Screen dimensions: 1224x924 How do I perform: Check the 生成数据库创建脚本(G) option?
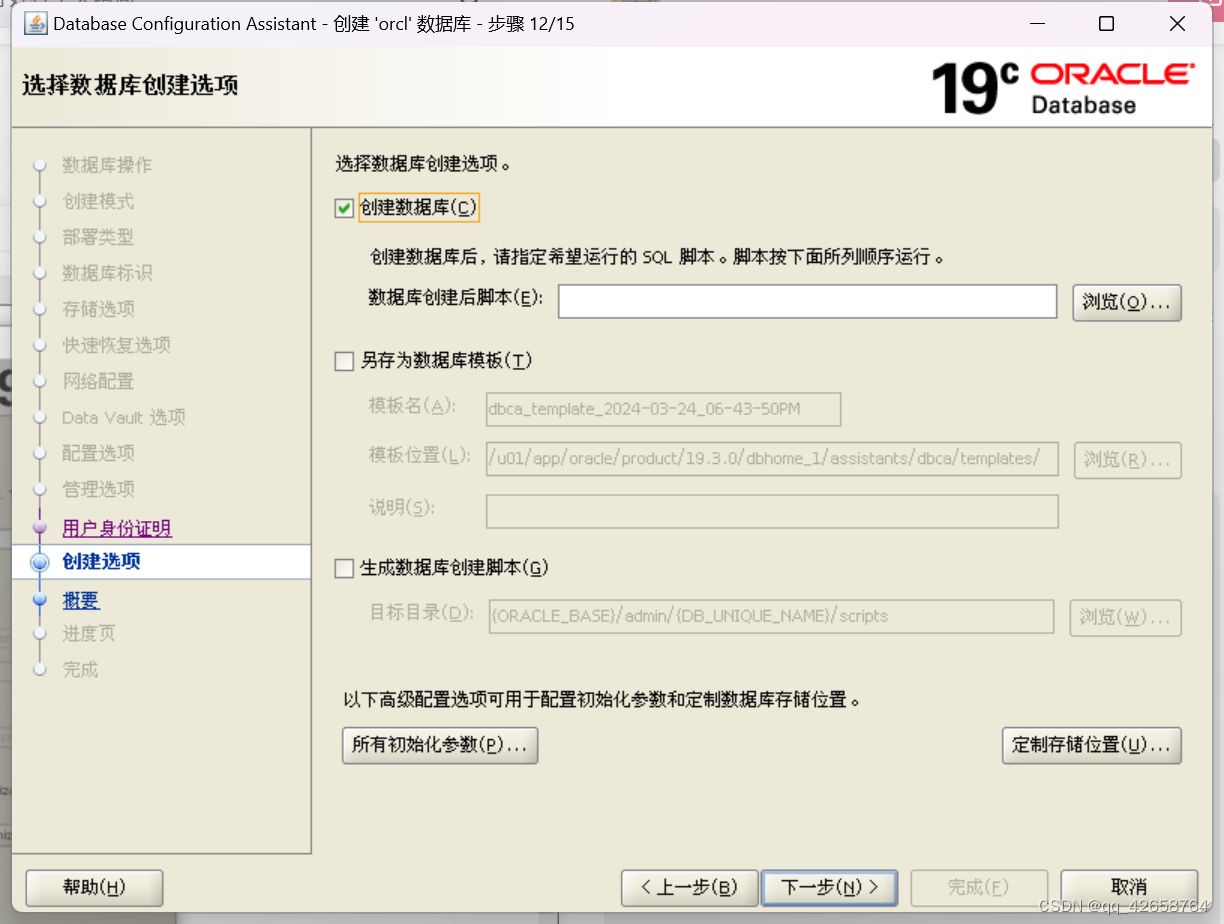pos(345,568)
